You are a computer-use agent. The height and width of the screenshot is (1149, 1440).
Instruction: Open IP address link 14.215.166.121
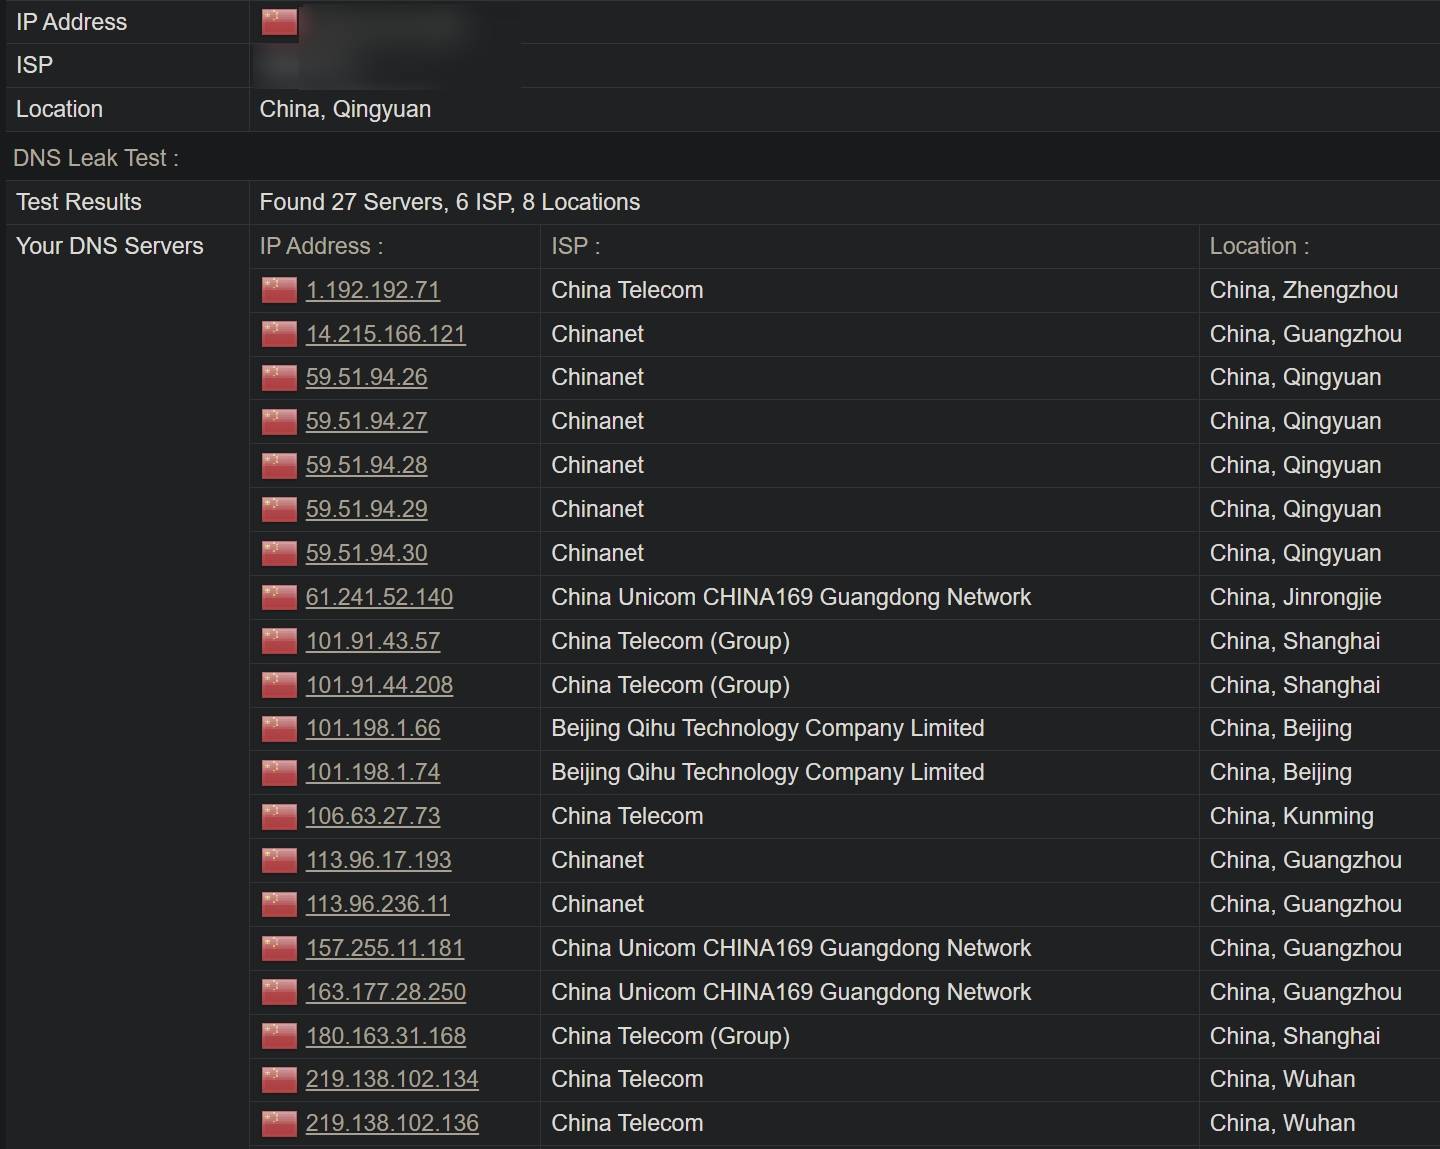point(386,334)
